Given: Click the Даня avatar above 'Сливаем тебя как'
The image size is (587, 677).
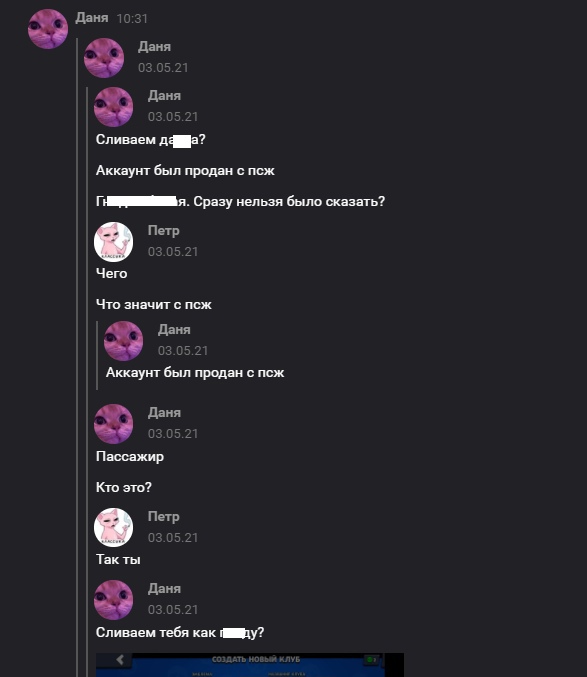Looking at the screenshot, I should pos(114,600).
